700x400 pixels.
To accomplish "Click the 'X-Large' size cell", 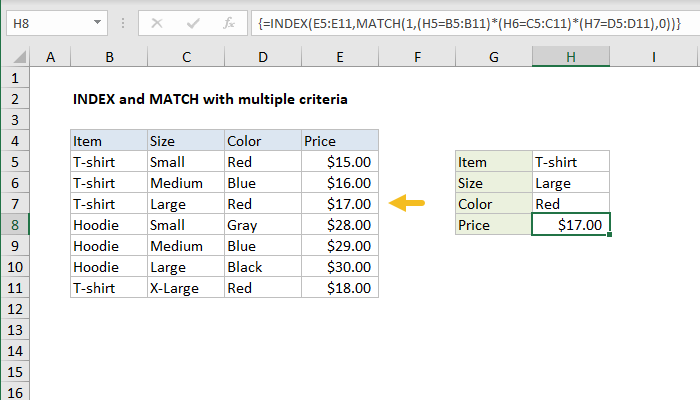I will coord(186,288).
